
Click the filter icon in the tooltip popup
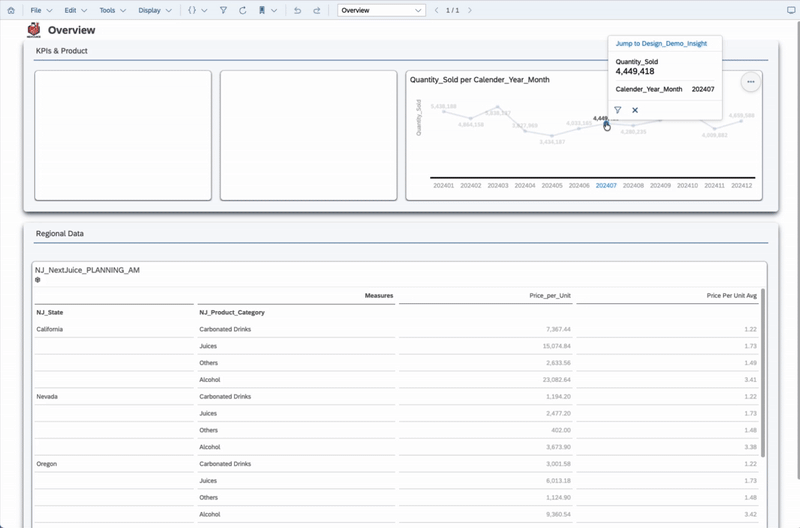tap(617, 110)
